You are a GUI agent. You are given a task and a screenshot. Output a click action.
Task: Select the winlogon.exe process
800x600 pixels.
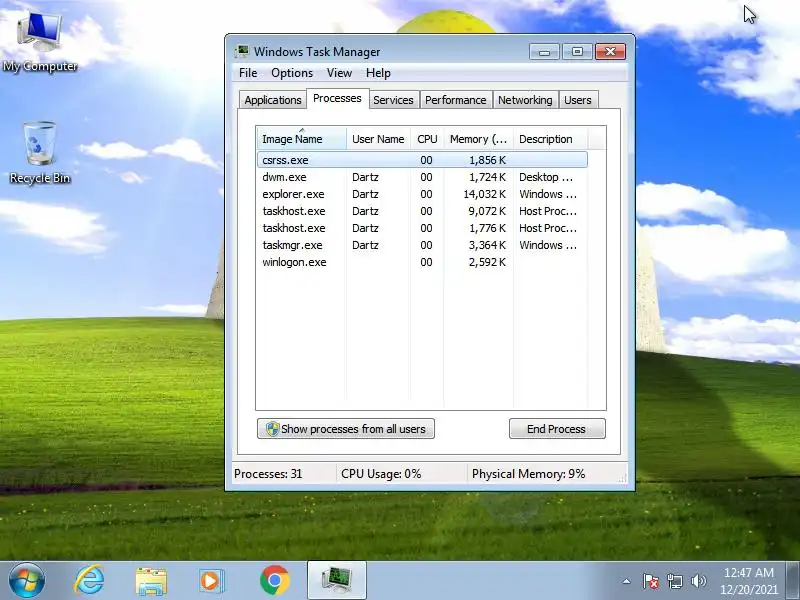coord(422,262)
